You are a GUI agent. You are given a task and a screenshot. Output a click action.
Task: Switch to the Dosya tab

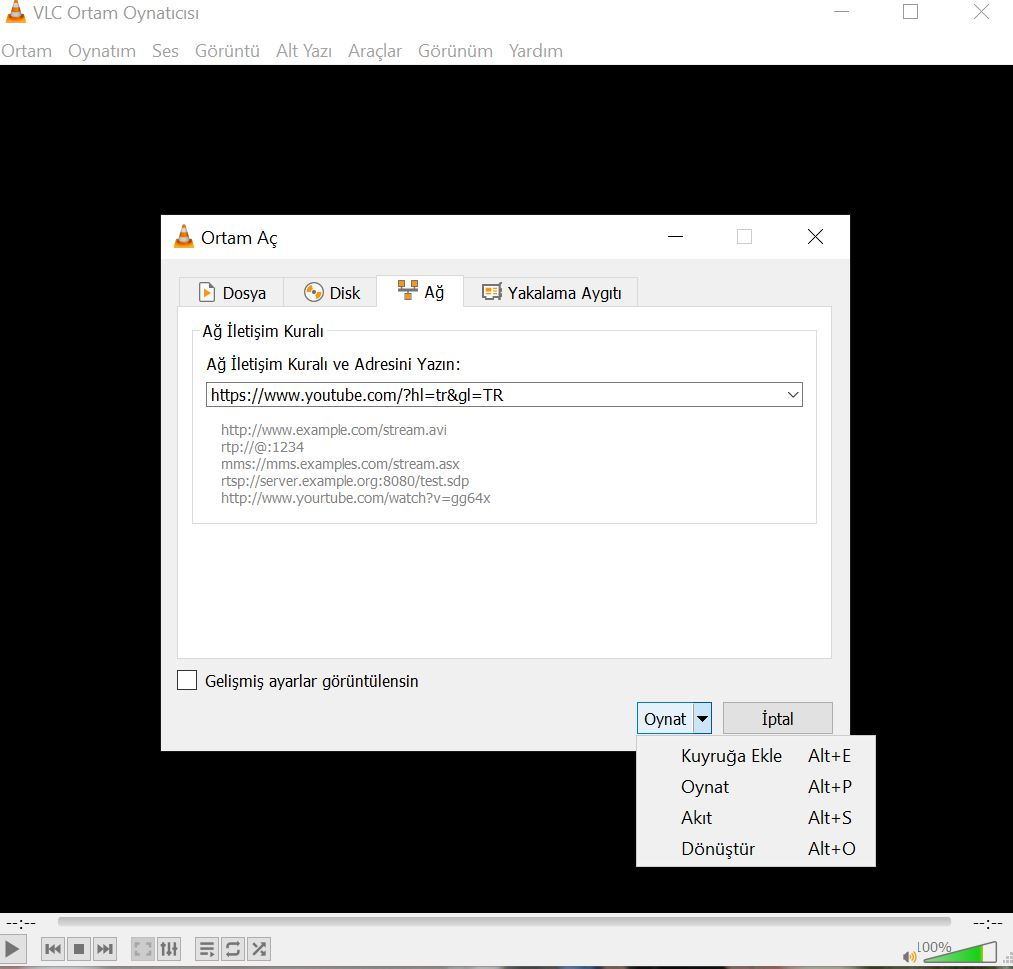coord(231,292)
